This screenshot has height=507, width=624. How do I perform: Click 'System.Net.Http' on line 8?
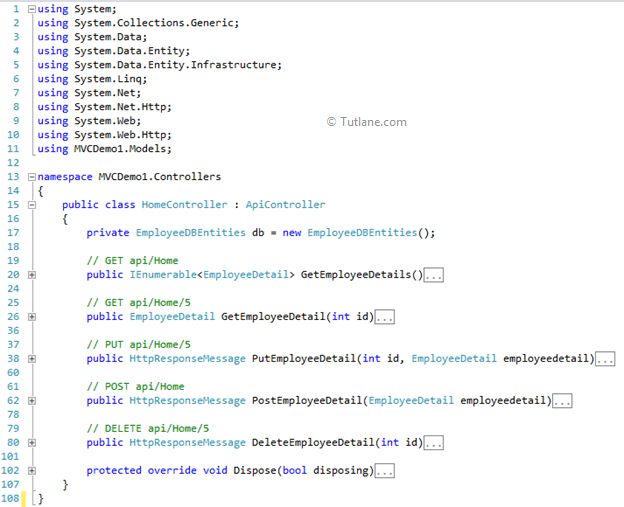(120, 107)
